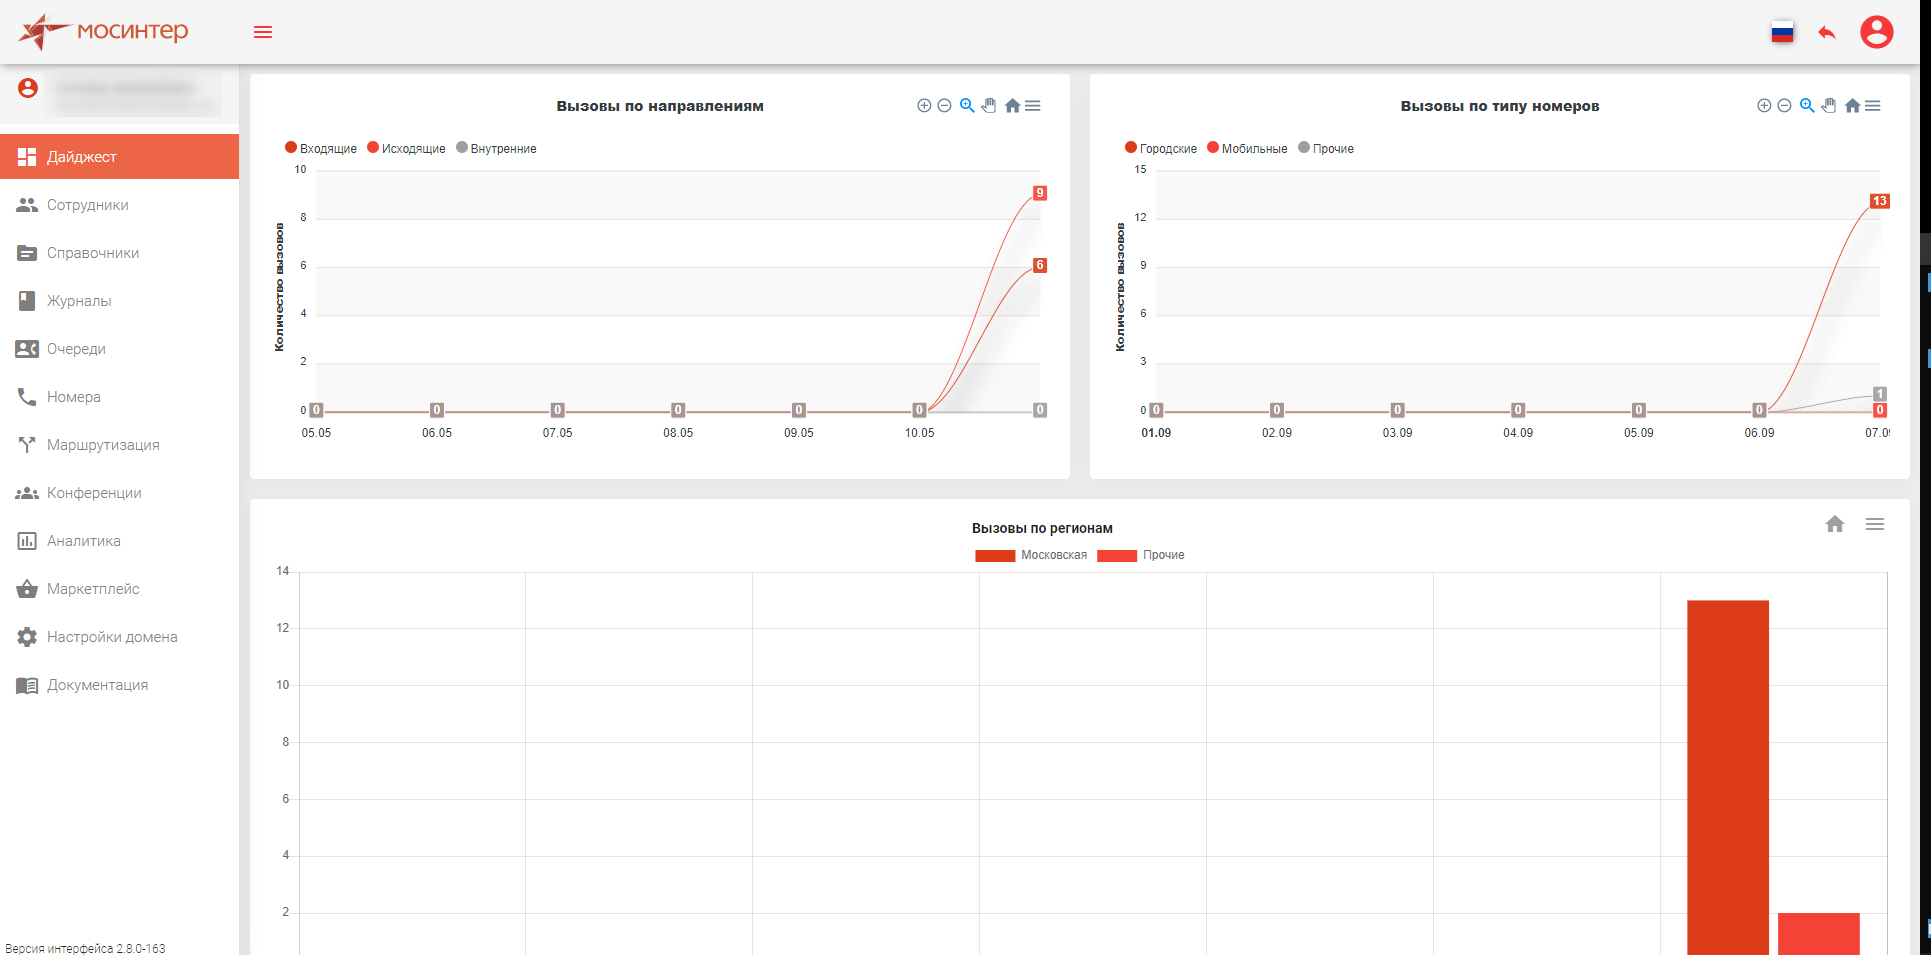Click the red back arrow icon
This screenshot has width=1931, height=955.
tap(1827, 32)
